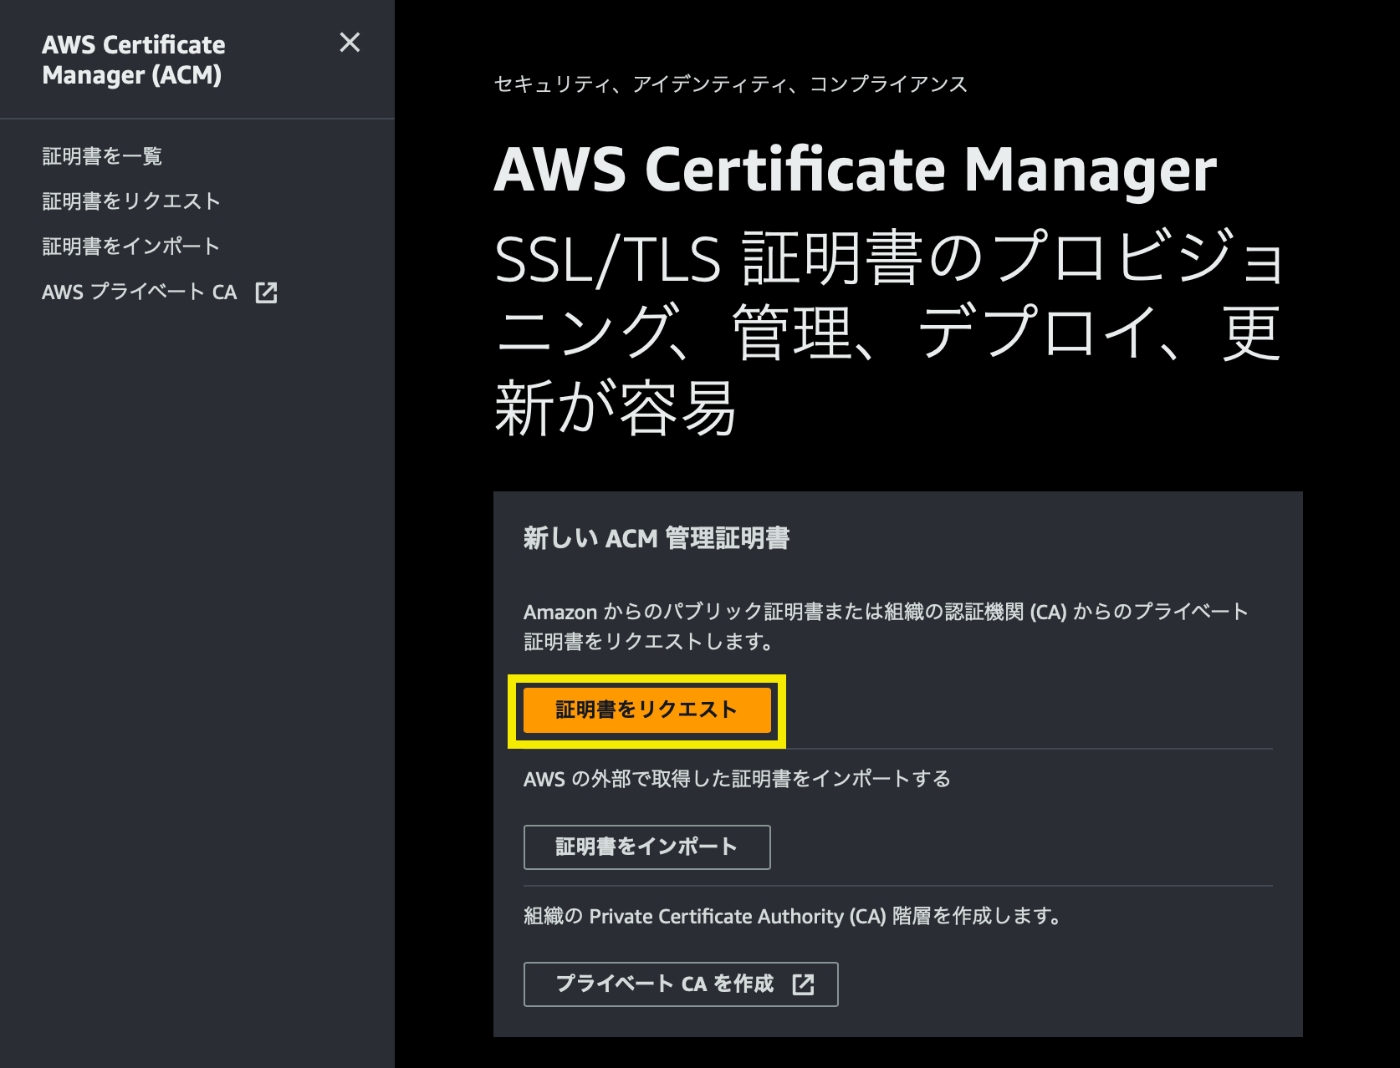The image size is (1400, 1068).
Task: Click the セキュリティ、アイデンティティ、コンプライアンス category text
Action: 731,84
